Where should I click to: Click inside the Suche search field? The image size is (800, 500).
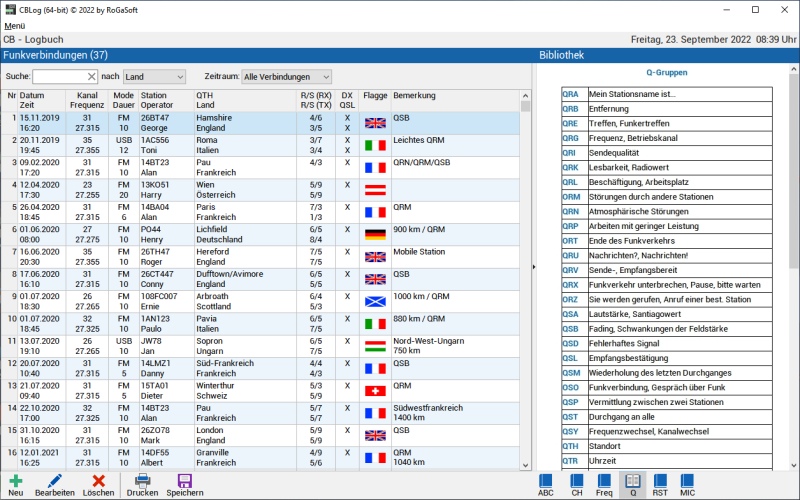tap(59, 76)
